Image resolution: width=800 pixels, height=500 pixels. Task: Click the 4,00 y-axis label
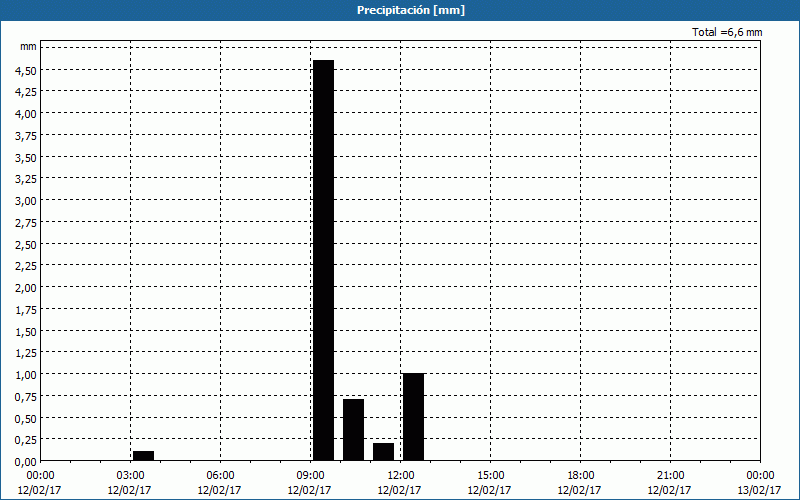coord(26,114)
